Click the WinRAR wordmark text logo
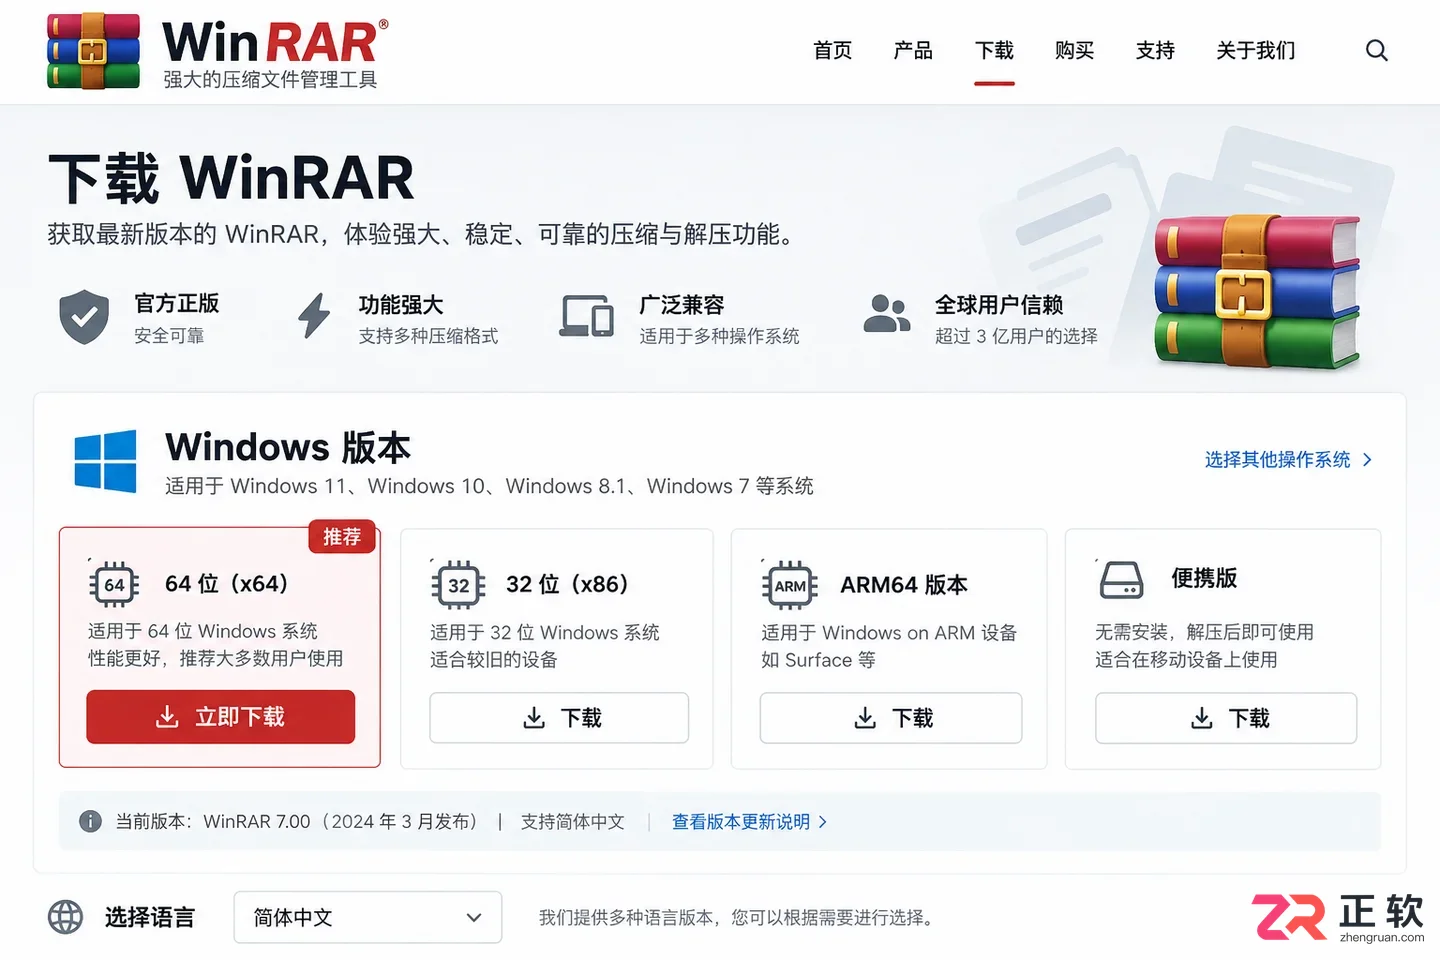 click(x=275, y=43)
